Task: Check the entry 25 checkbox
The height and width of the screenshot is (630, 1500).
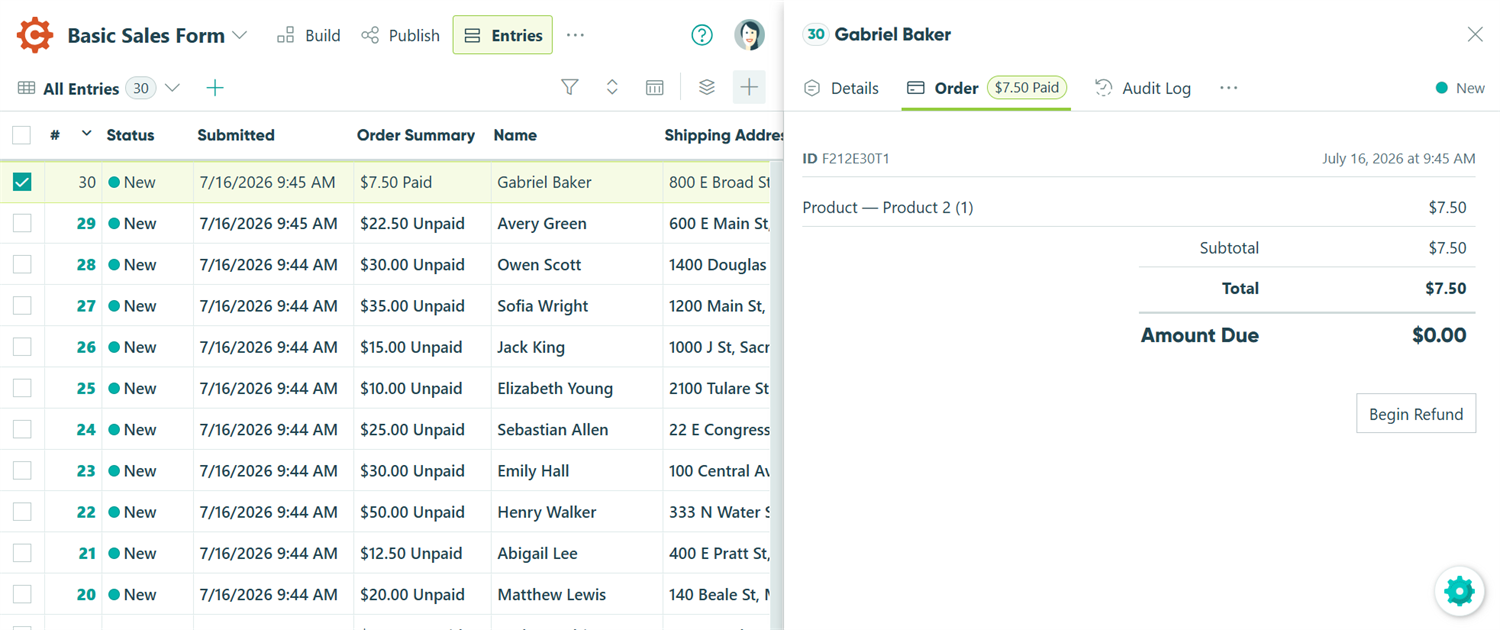Action: point(22,388)
